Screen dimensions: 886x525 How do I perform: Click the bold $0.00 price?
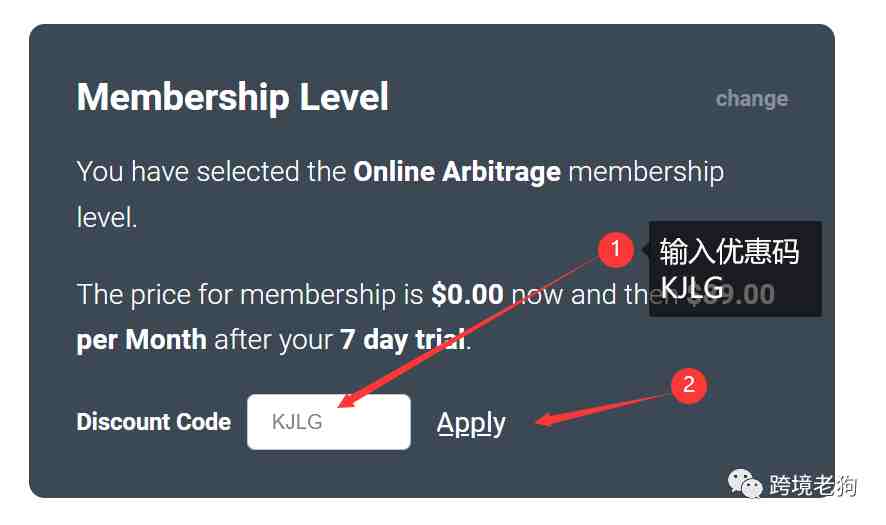(467, 294)
